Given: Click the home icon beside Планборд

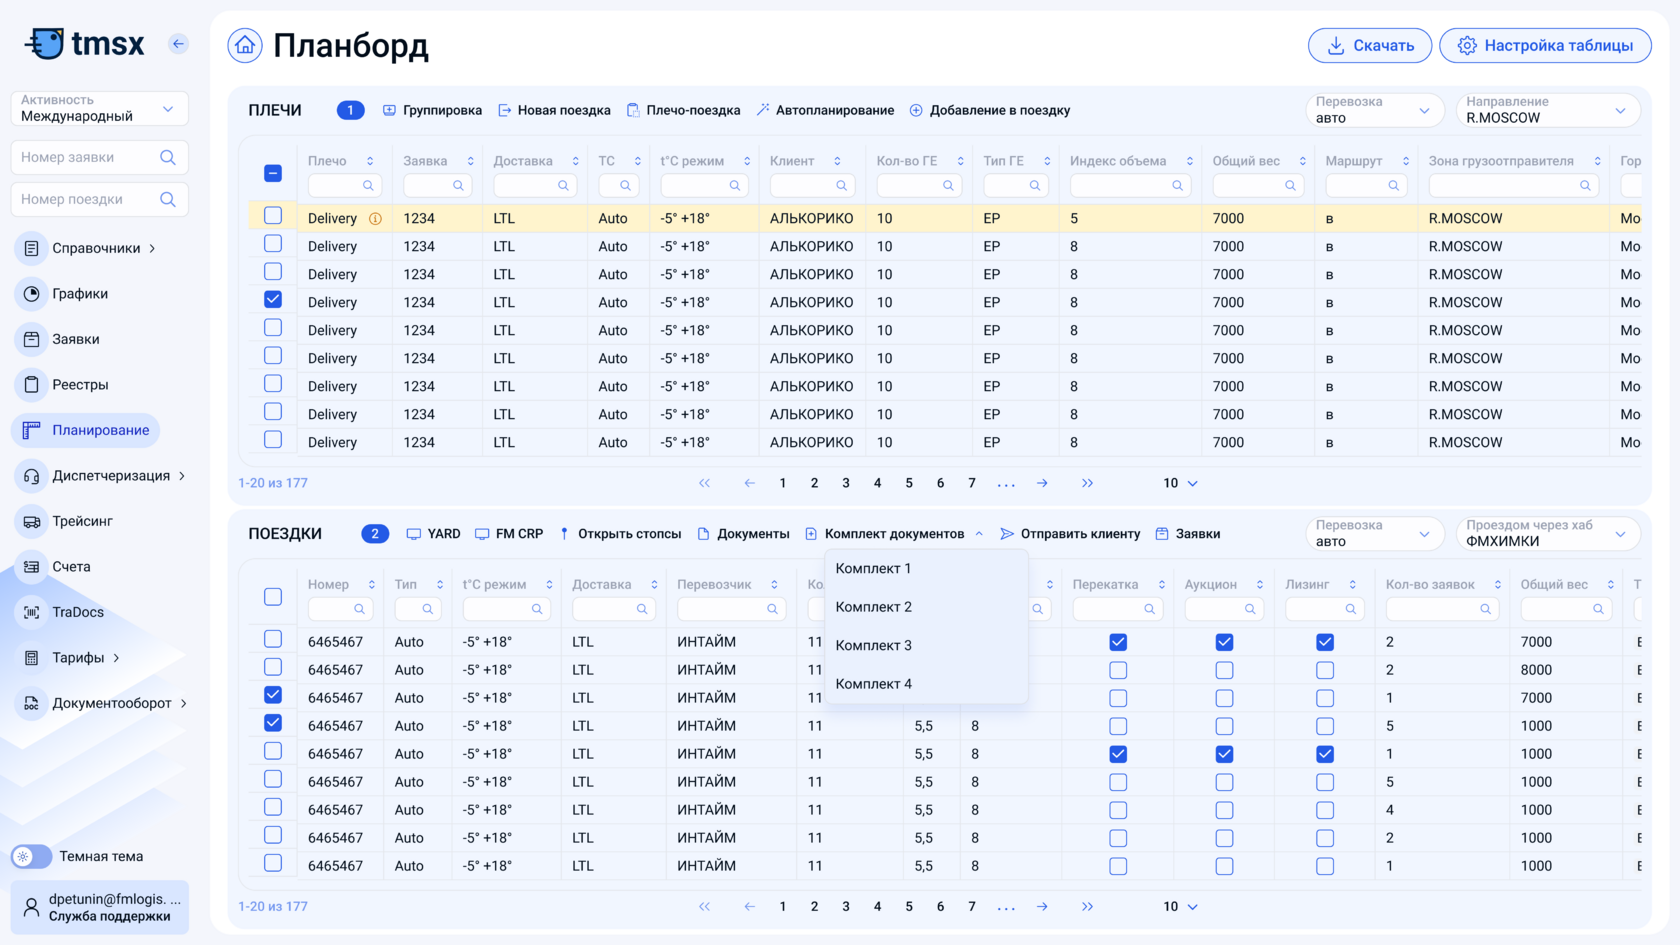Looking at the screenshot, I should click(245, 46).
